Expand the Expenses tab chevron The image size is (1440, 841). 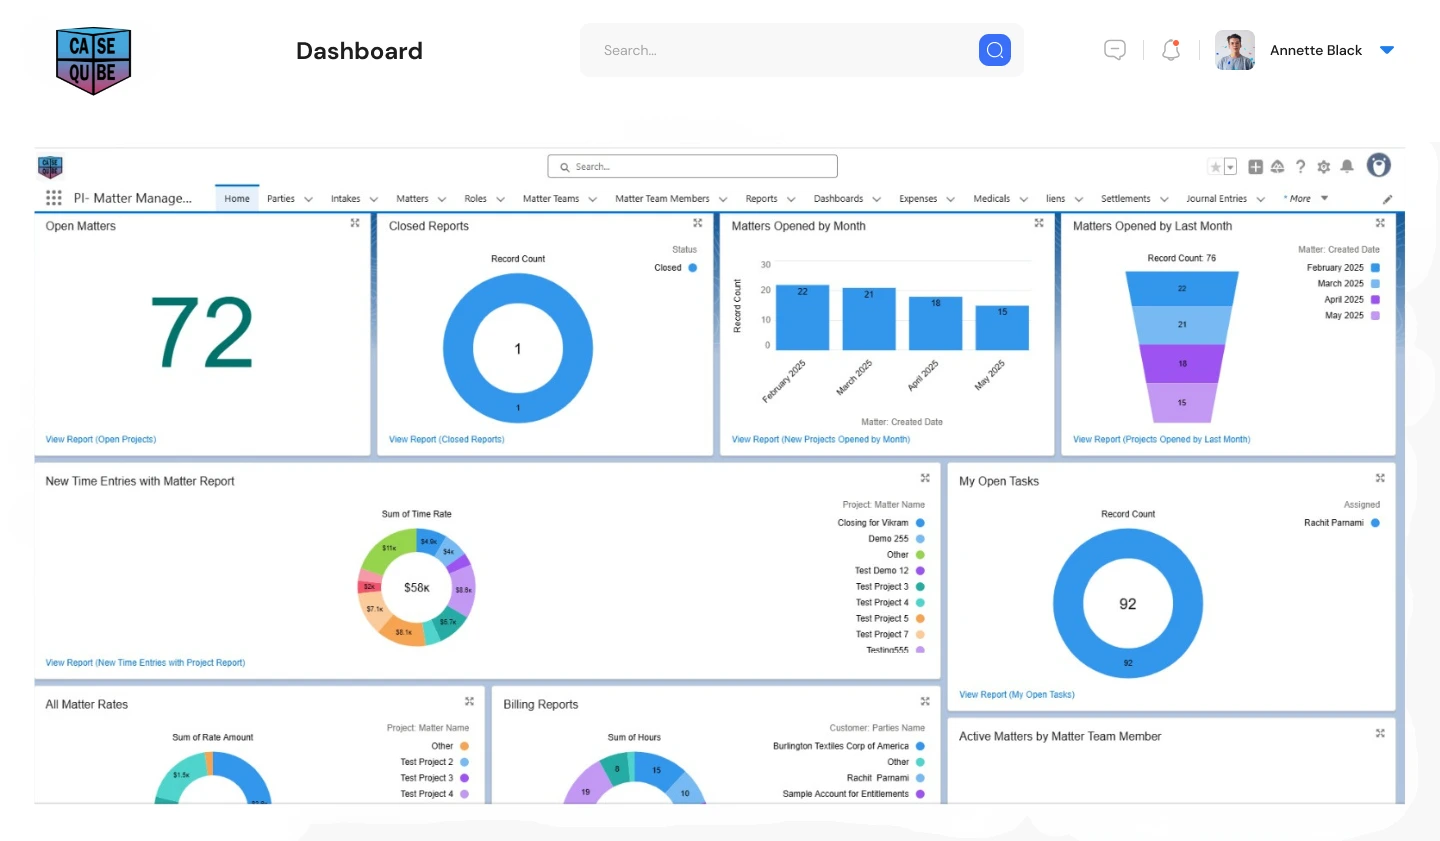[950, 199]
